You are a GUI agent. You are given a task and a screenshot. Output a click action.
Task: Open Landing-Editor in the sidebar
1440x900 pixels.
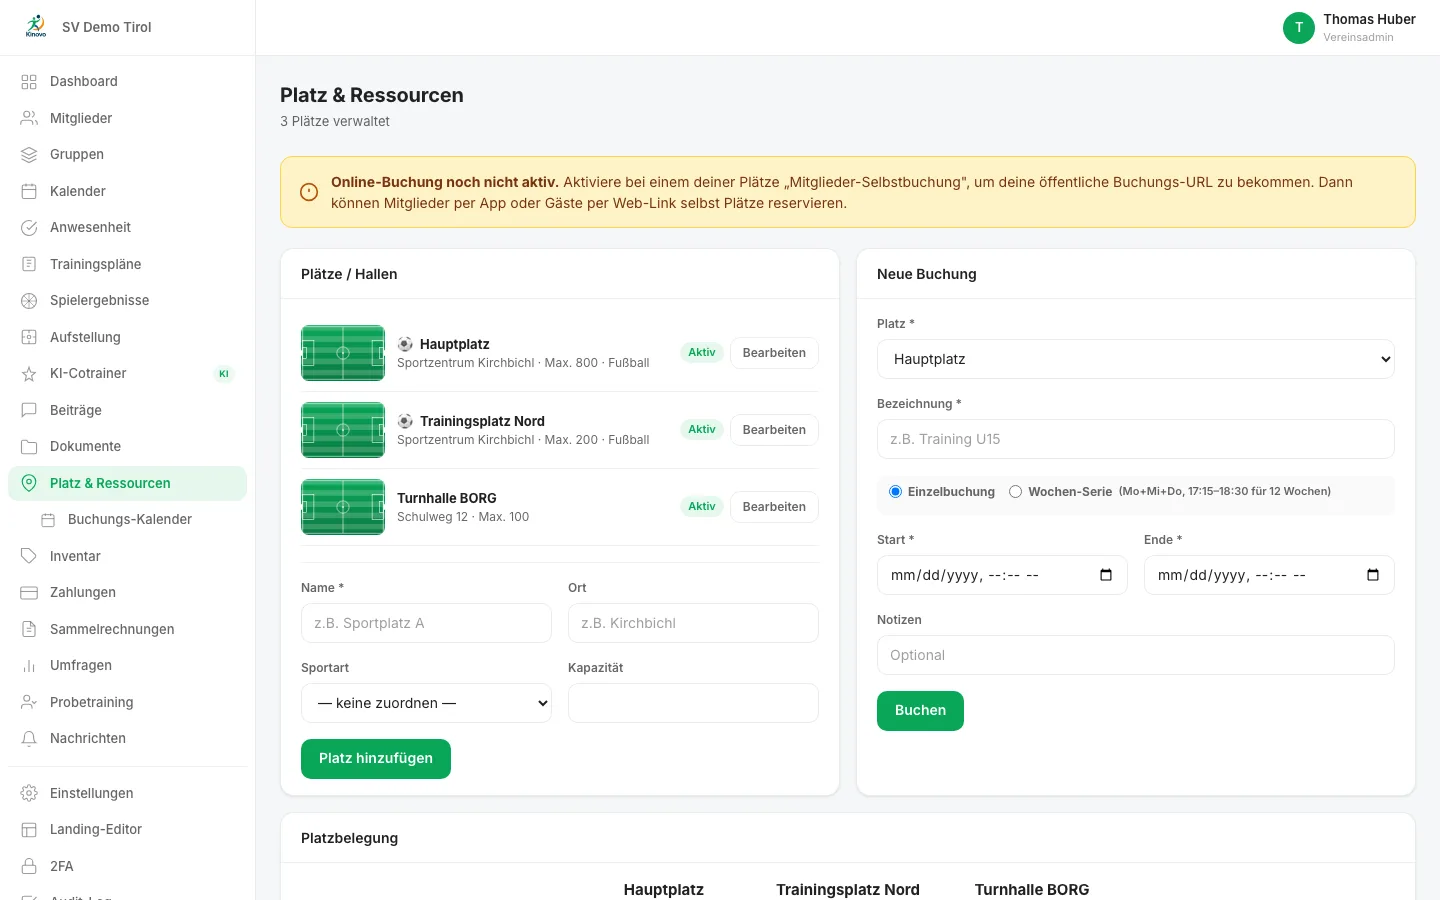(x=127, y=830)
